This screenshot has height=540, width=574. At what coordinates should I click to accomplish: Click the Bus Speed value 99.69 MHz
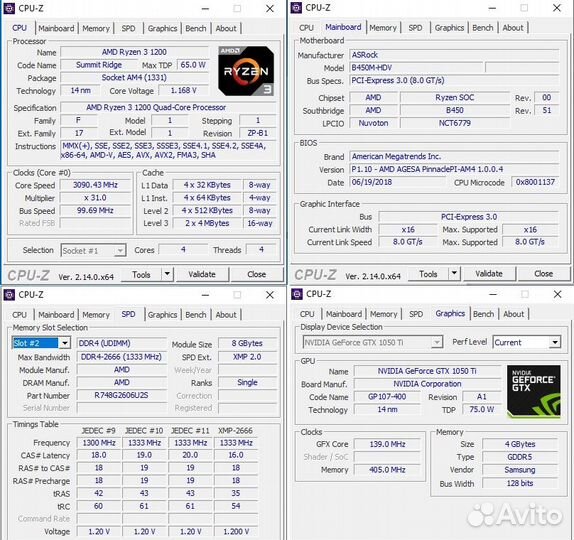coord(95,211)
